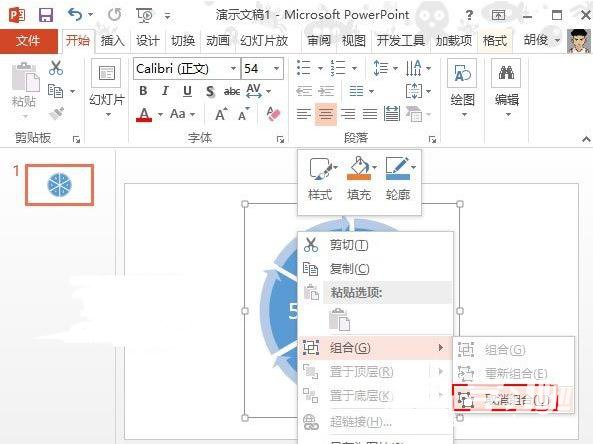
Task: Click the Fill (填充) paint bucket button
Action: pyautogui.click(x=359, y=179)
